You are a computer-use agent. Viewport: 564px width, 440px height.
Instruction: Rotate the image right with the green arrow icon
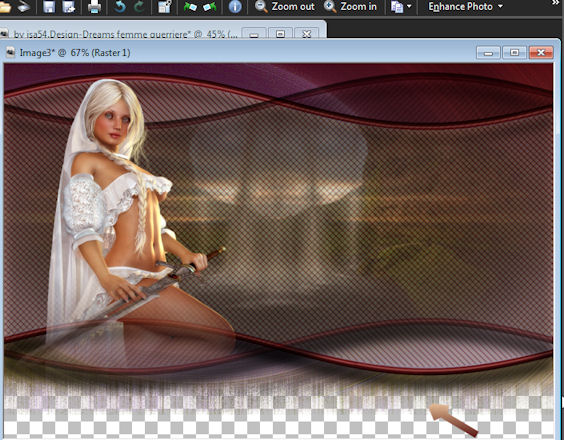(x=210, y=6)
